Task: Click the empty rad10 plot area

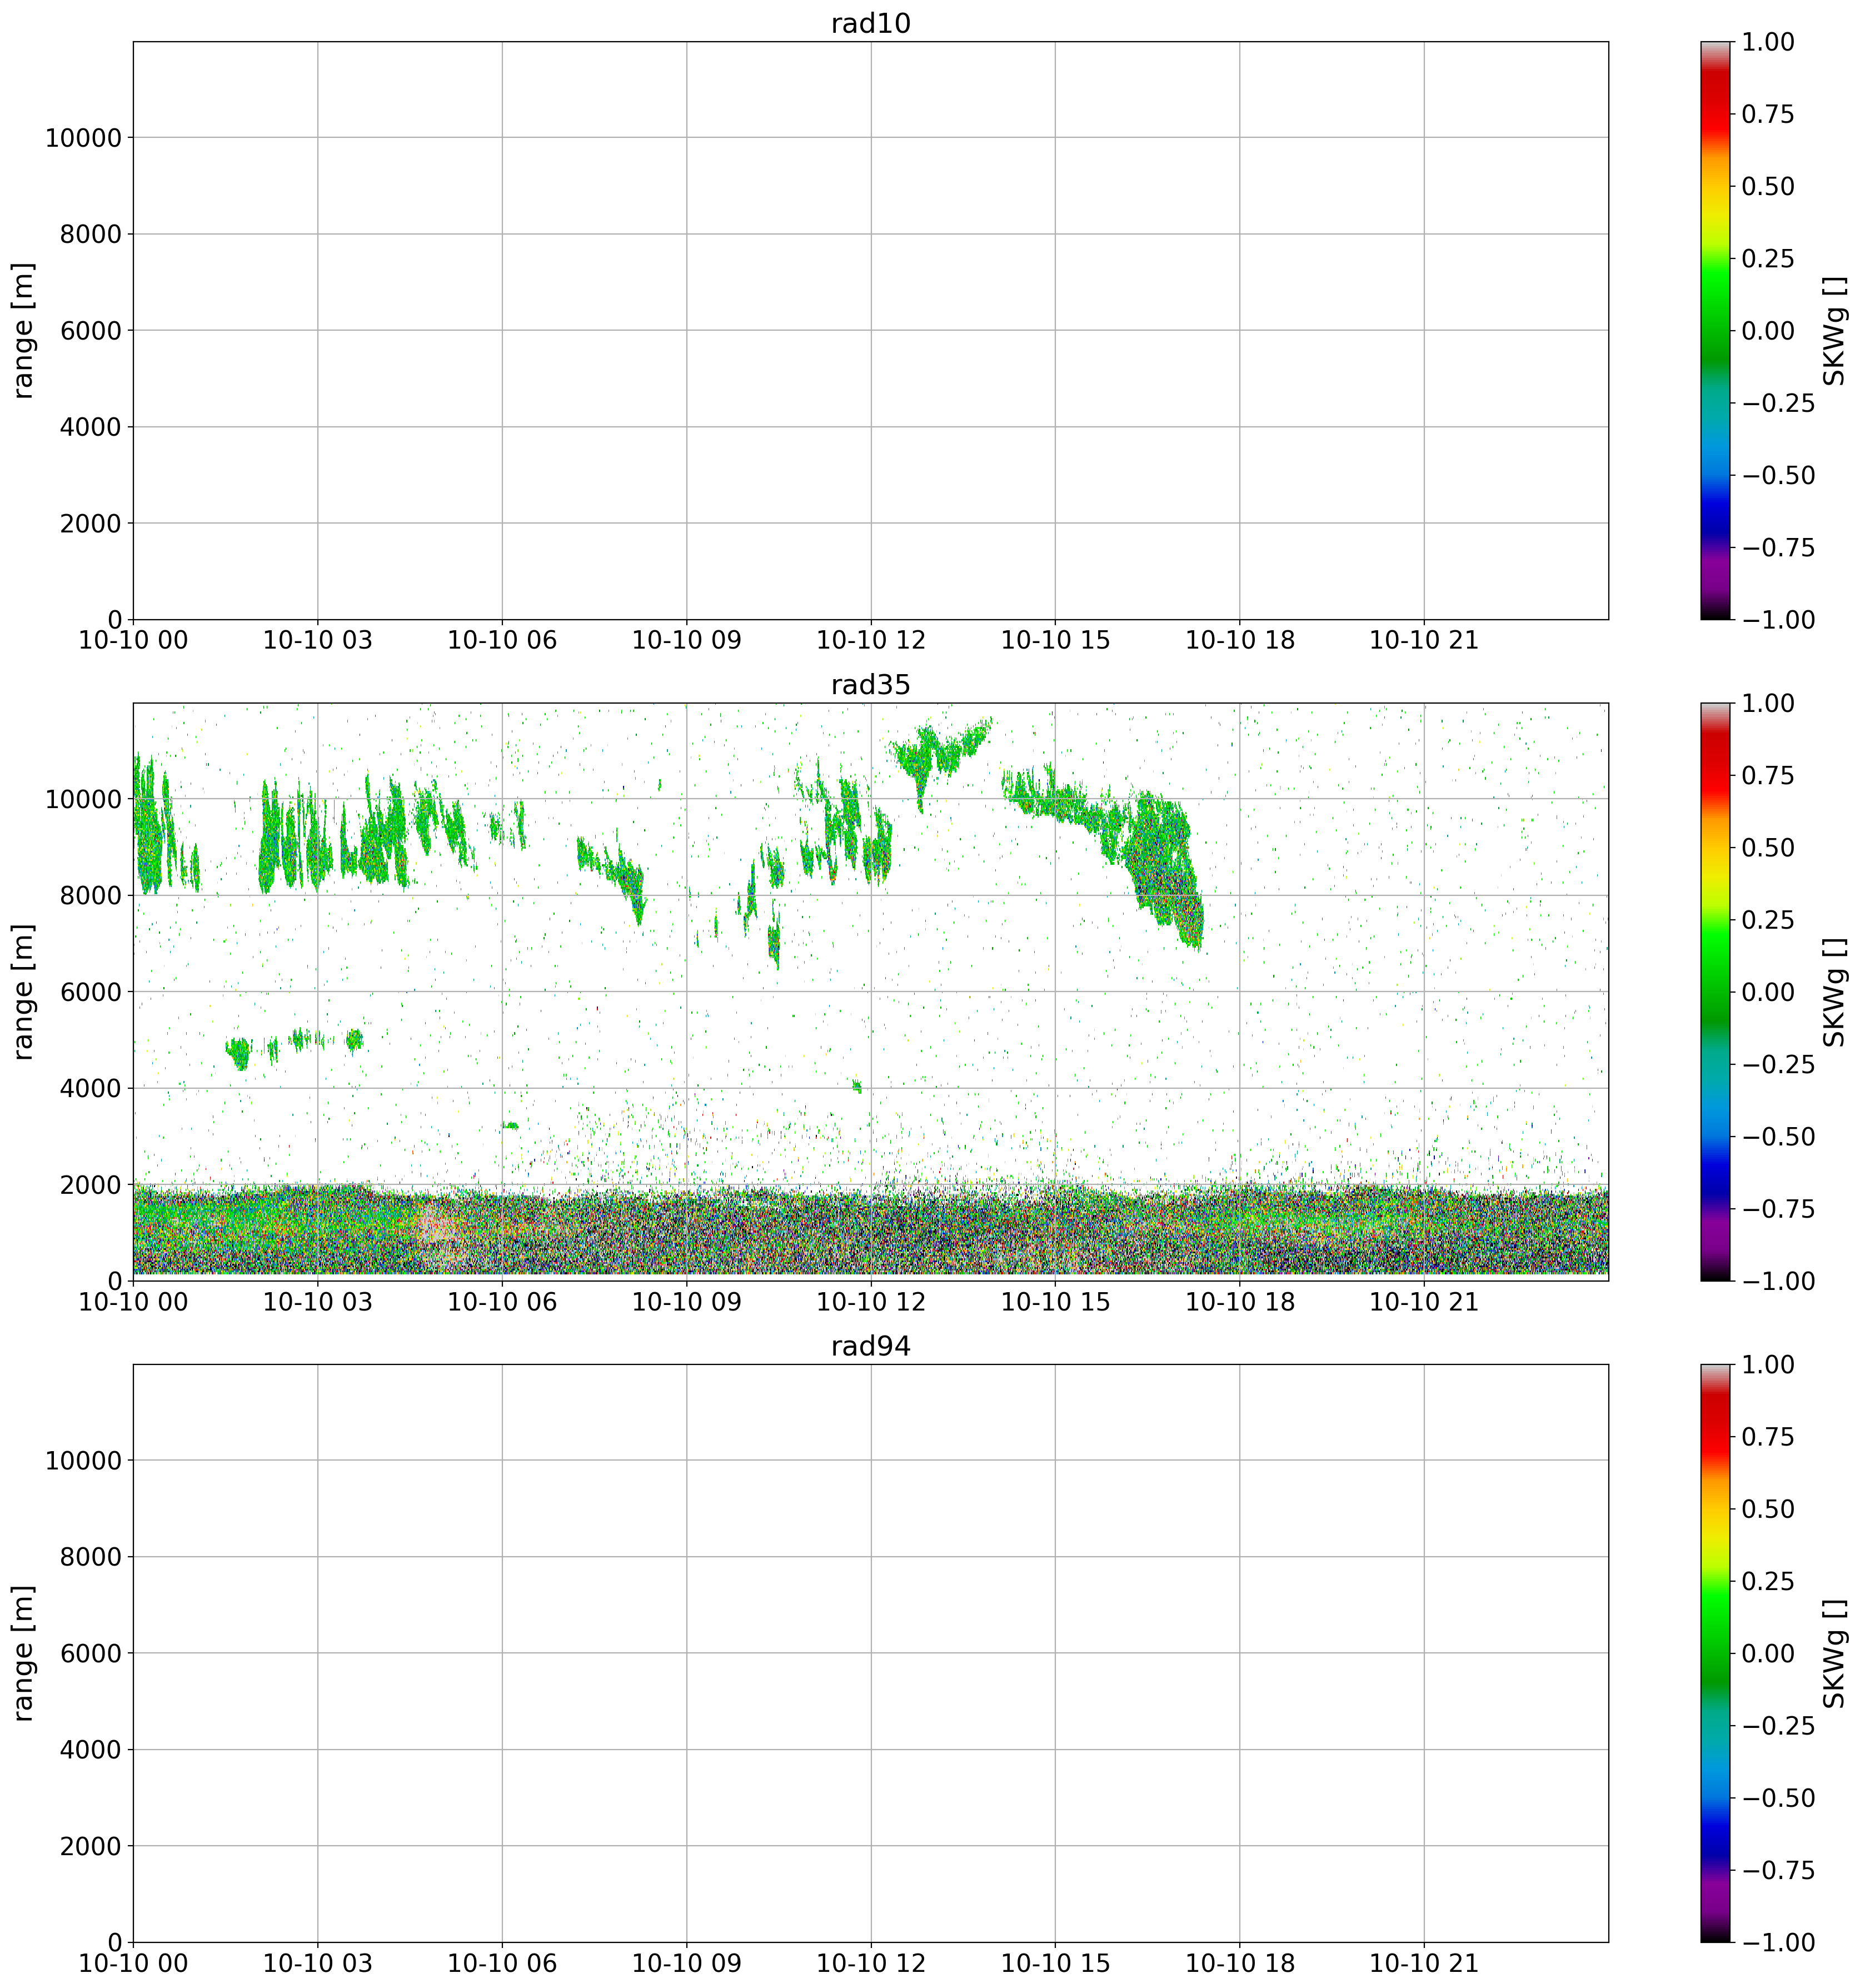Action: pyautogui.click(x=870, y=330)
